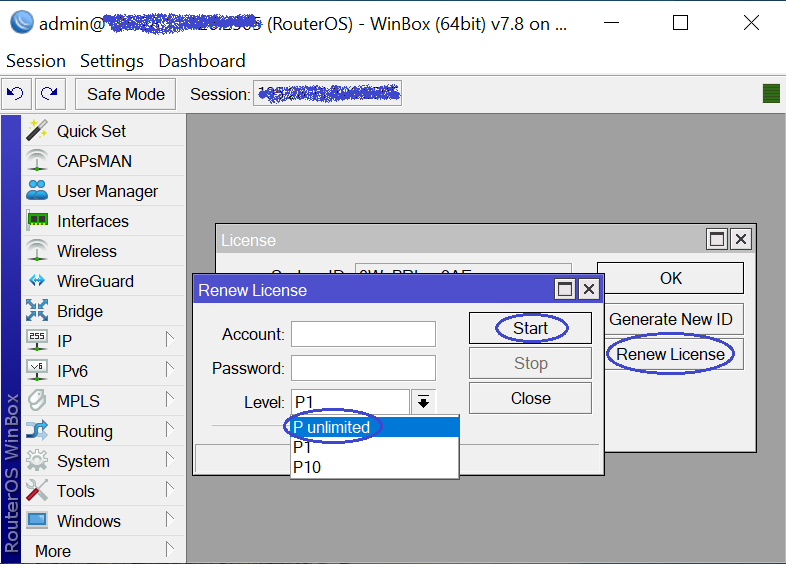
Task: Click the IP 255 icon
Action: click(x=37, y=340)
